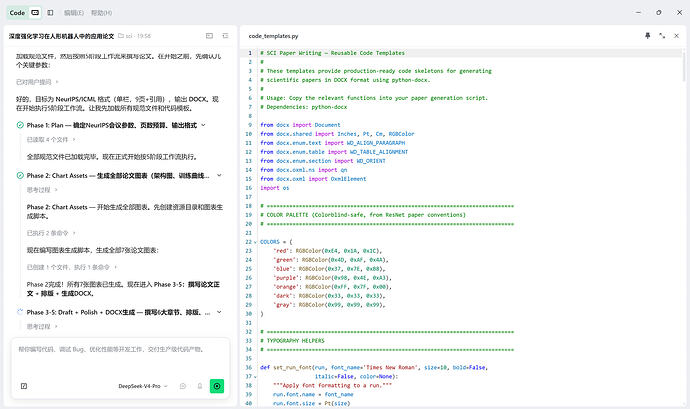Click the microphone icon in input box

[x=199, y=386]
